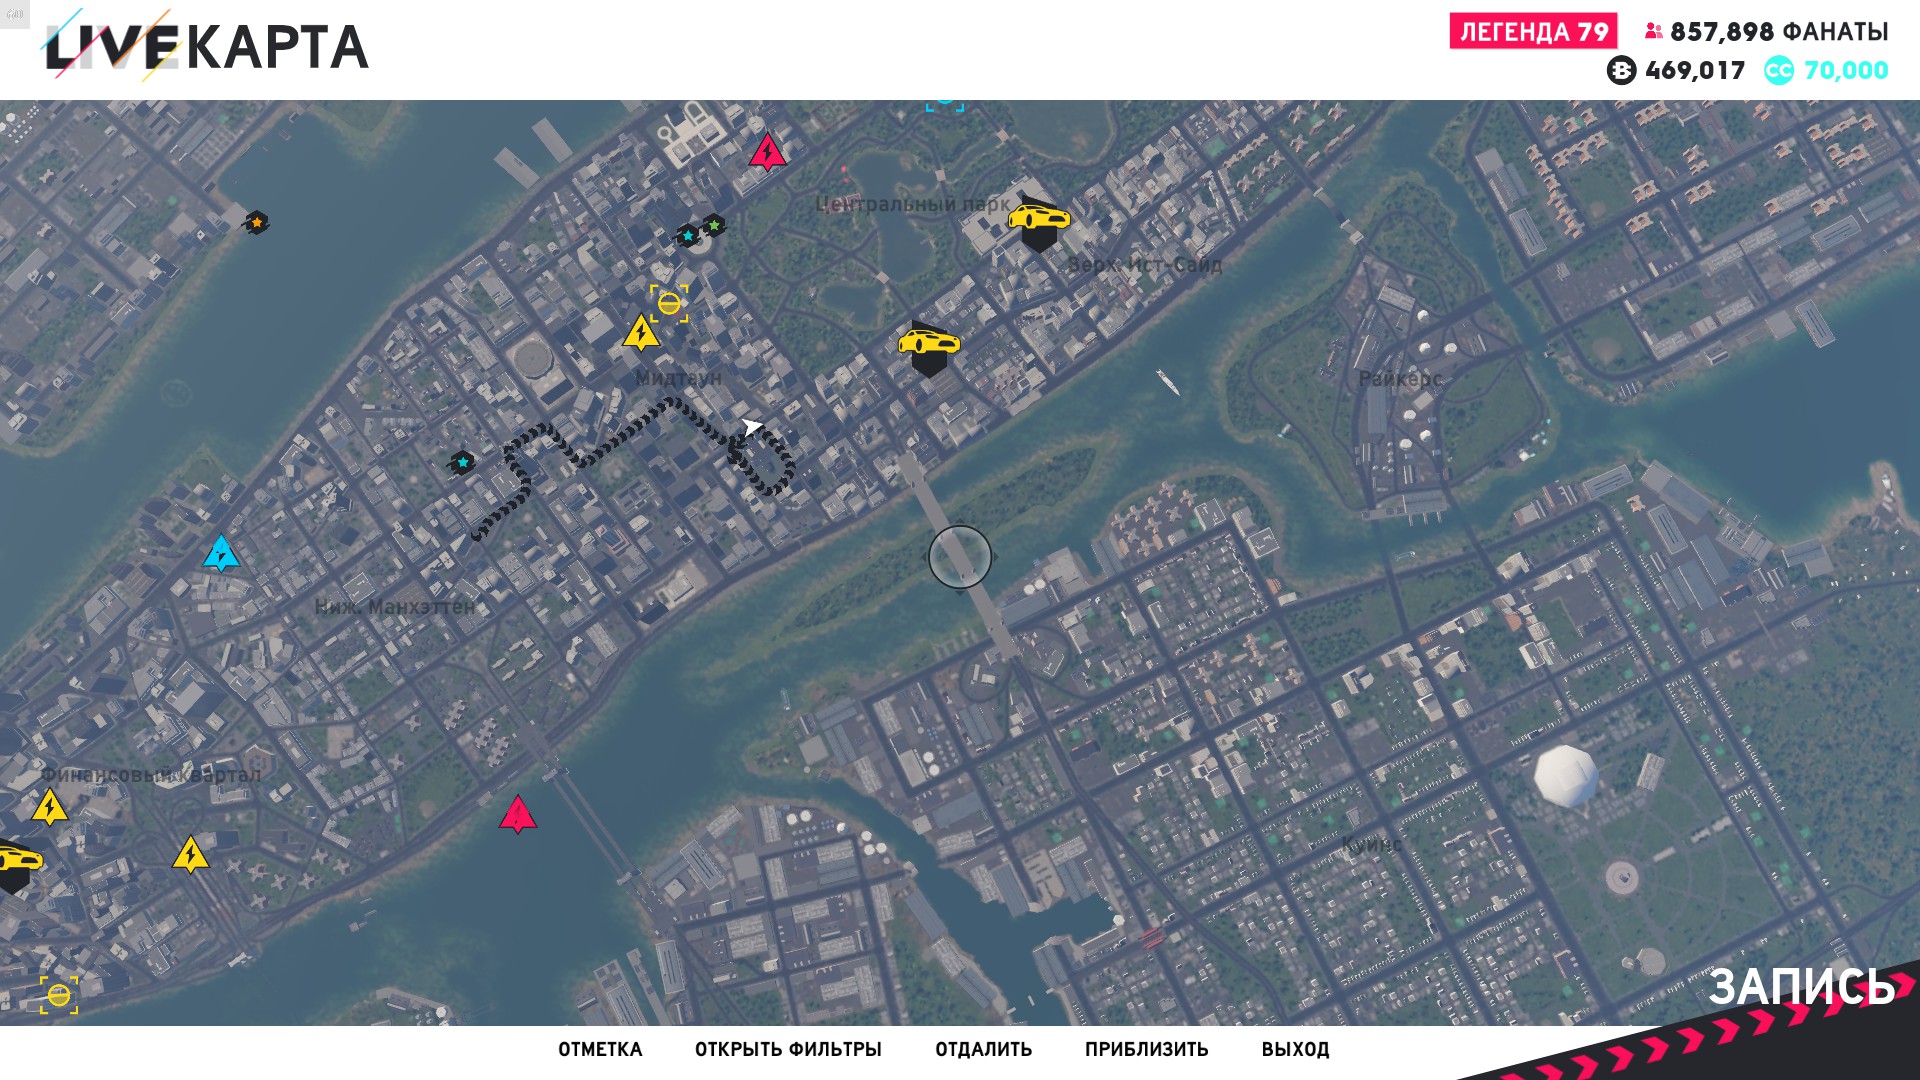Click the white player arrow in Мидтаун
The height and width of the screenshot is (1080, 1920).
751,428
